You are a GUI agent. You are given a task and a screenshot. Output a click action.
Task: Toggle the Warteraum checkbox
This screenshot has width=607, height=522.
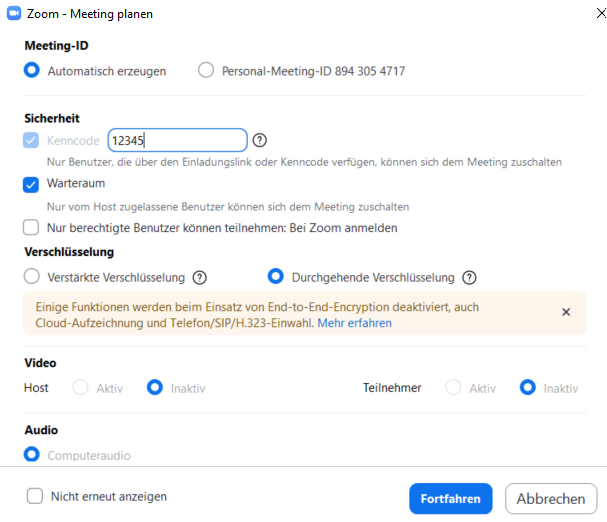(31, 185)
